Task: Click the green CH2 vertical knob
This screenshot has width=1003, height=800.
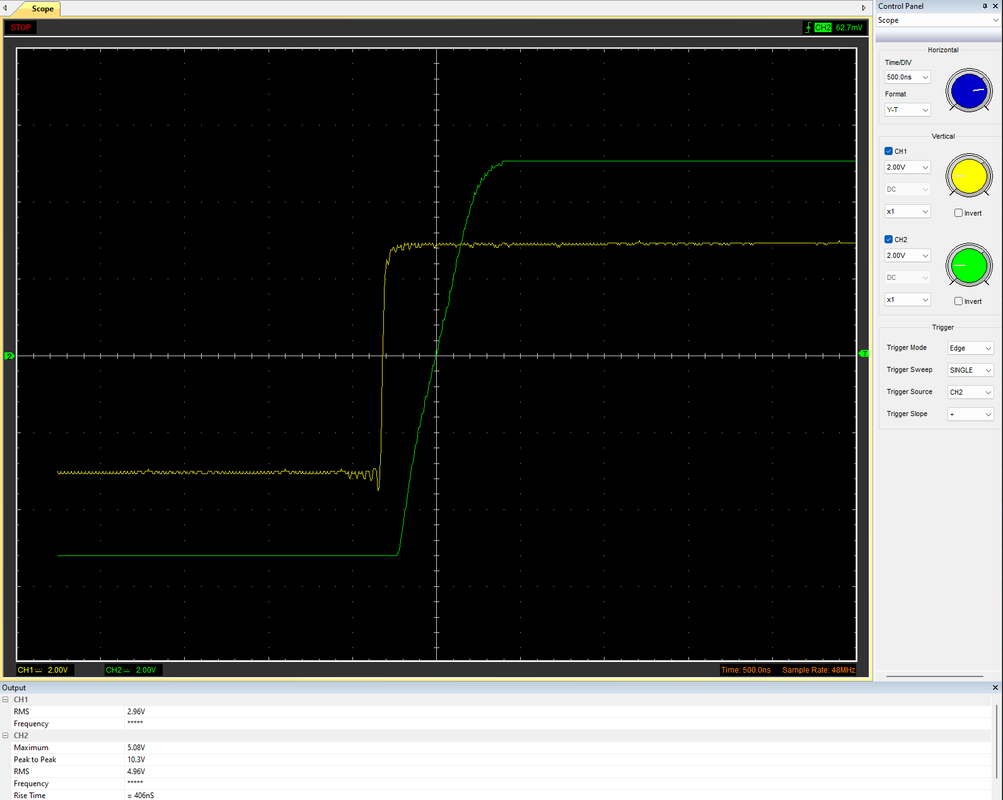Action: (x=968, y=265)
